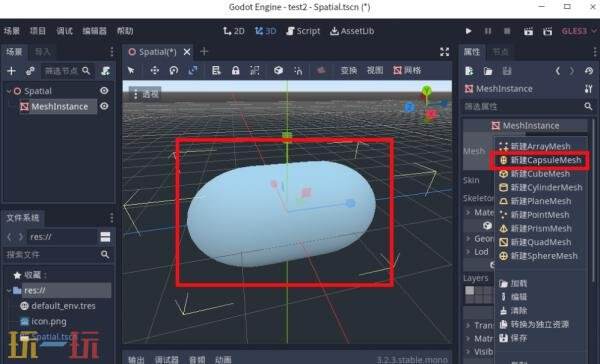600x364 pixels.
Task: Toggle visibility of MeshInstance node
Action: 104,106
